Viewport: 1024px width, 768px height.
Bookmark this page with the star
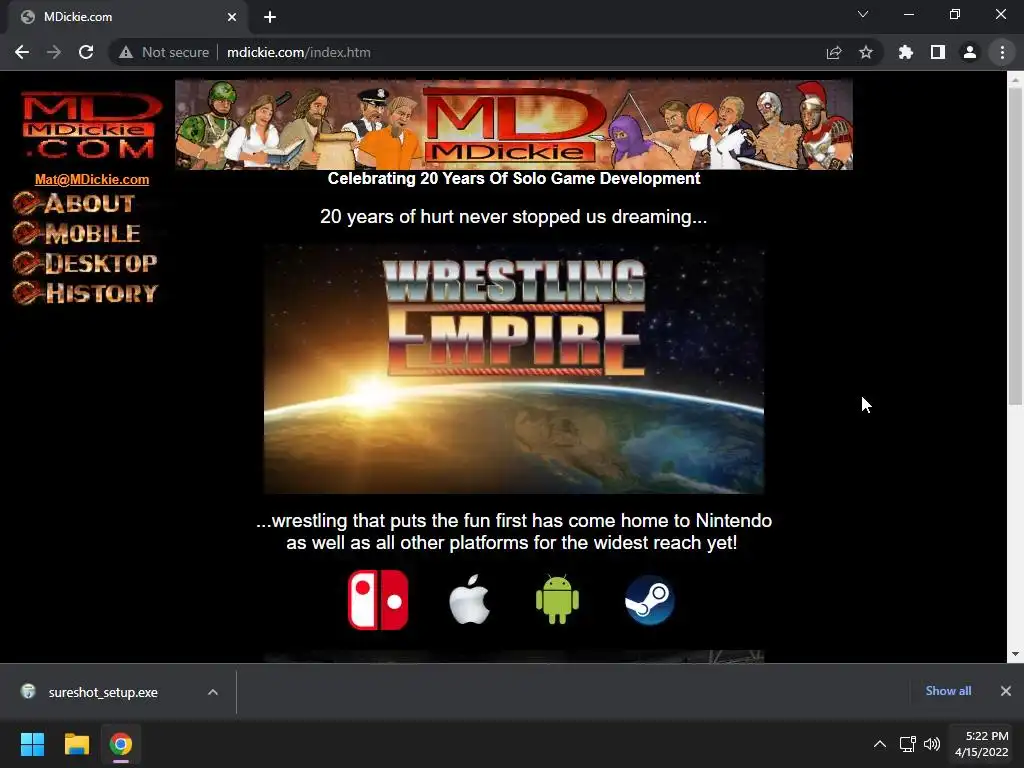tap(866, 52)
